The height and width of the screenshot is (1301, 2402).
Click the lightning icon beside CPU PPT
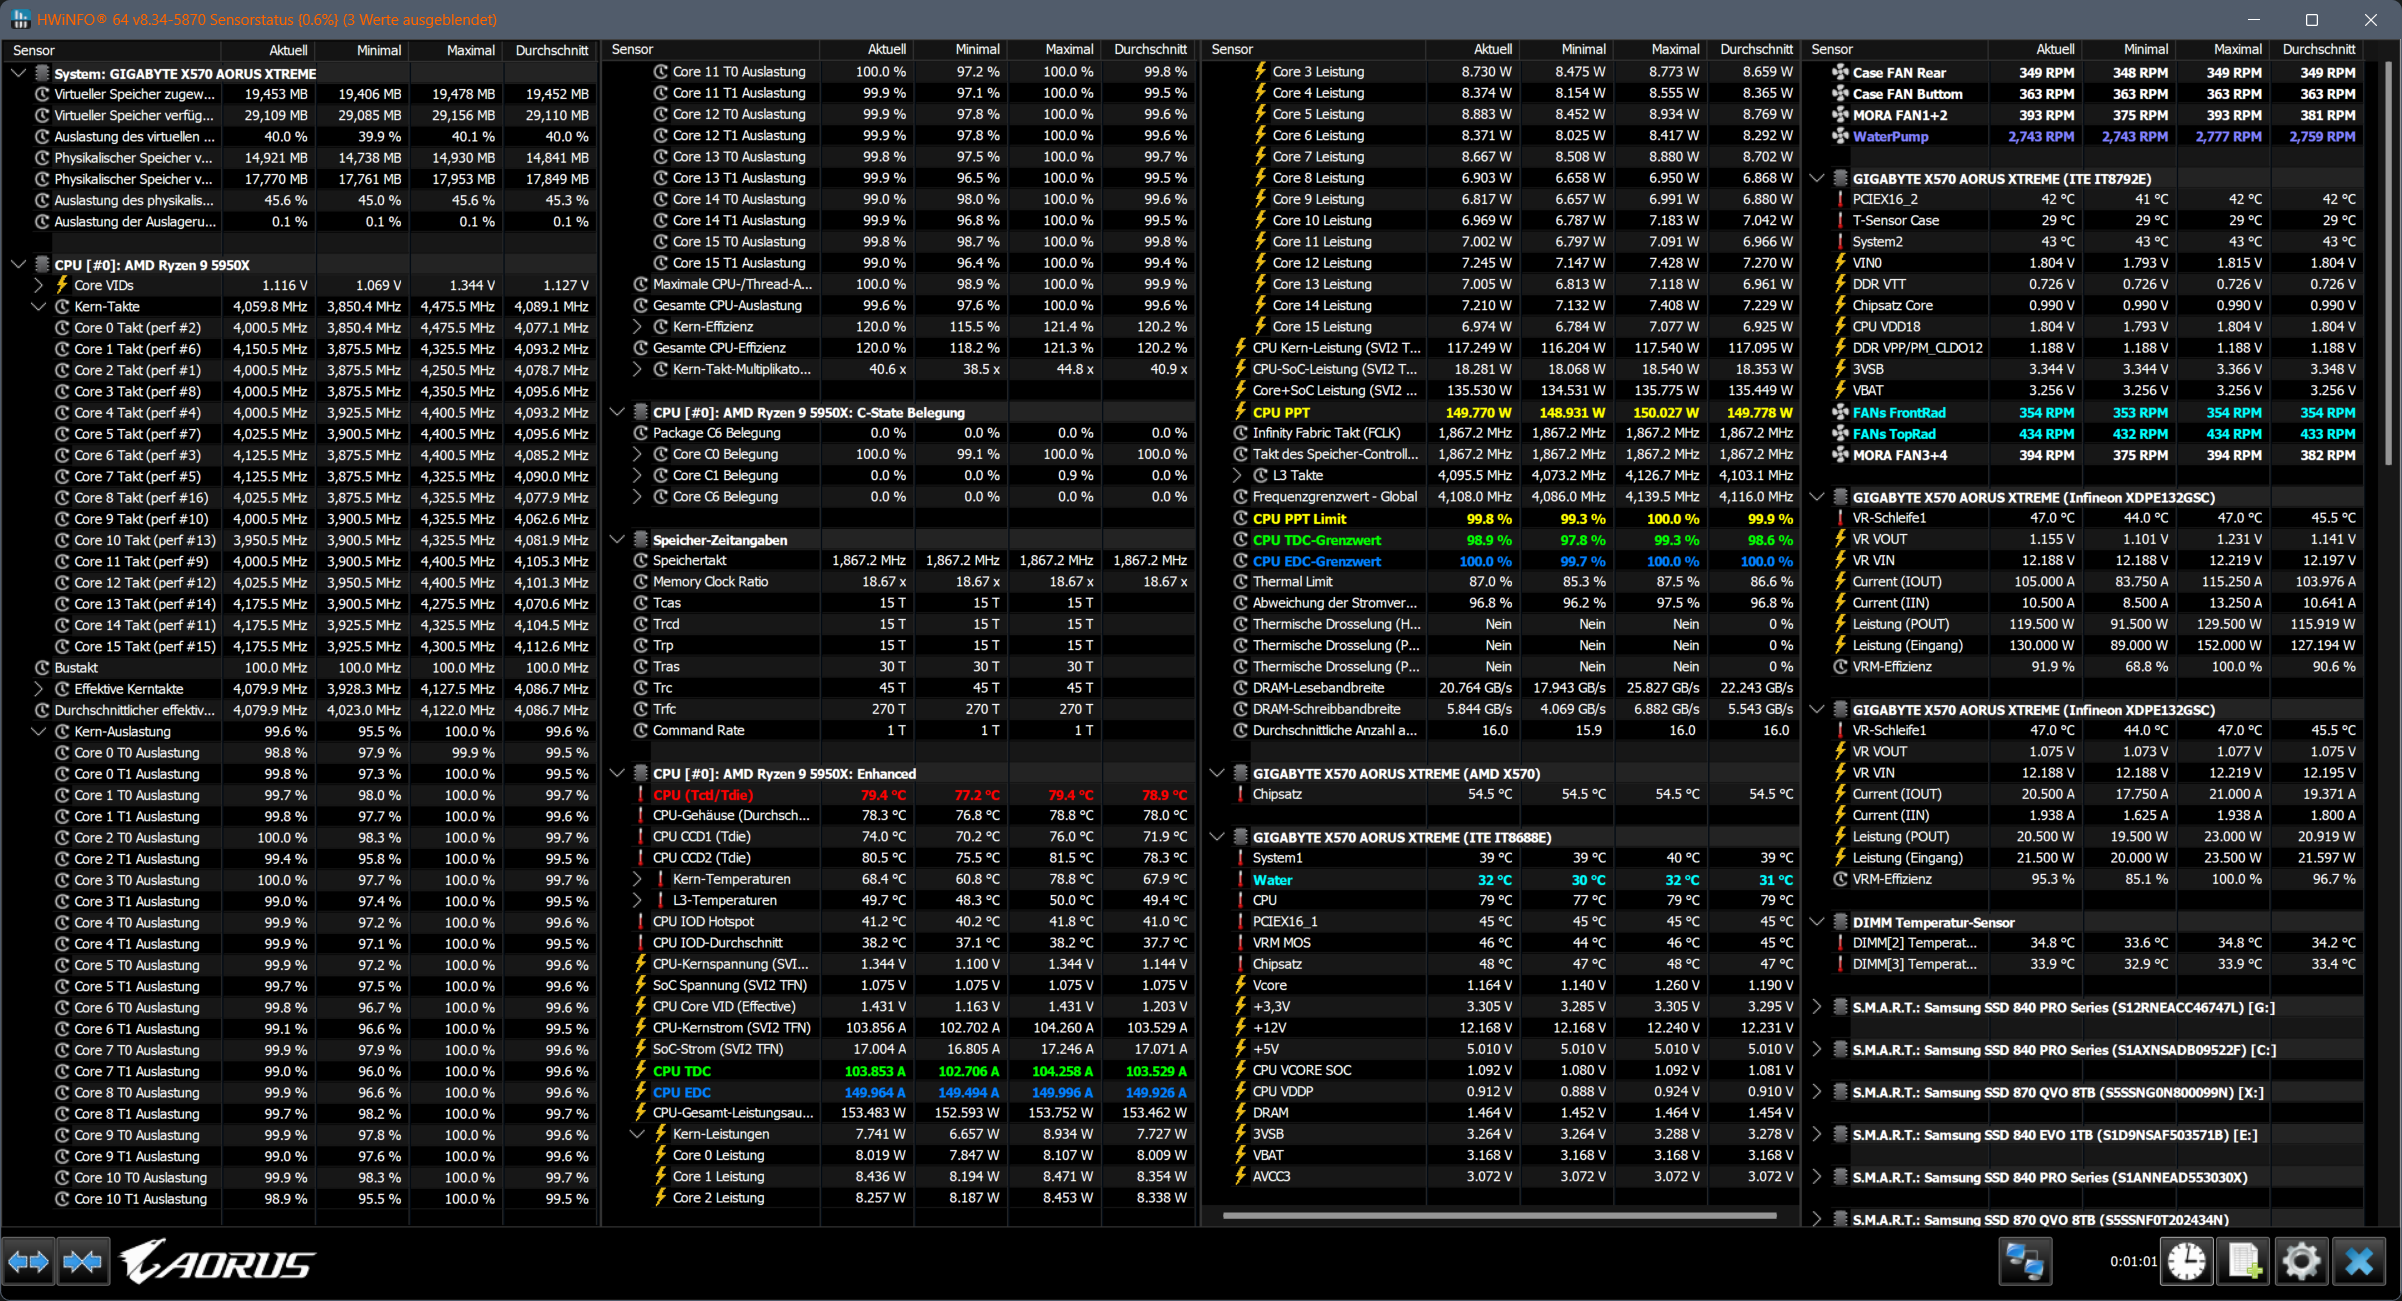(1240, 412)
